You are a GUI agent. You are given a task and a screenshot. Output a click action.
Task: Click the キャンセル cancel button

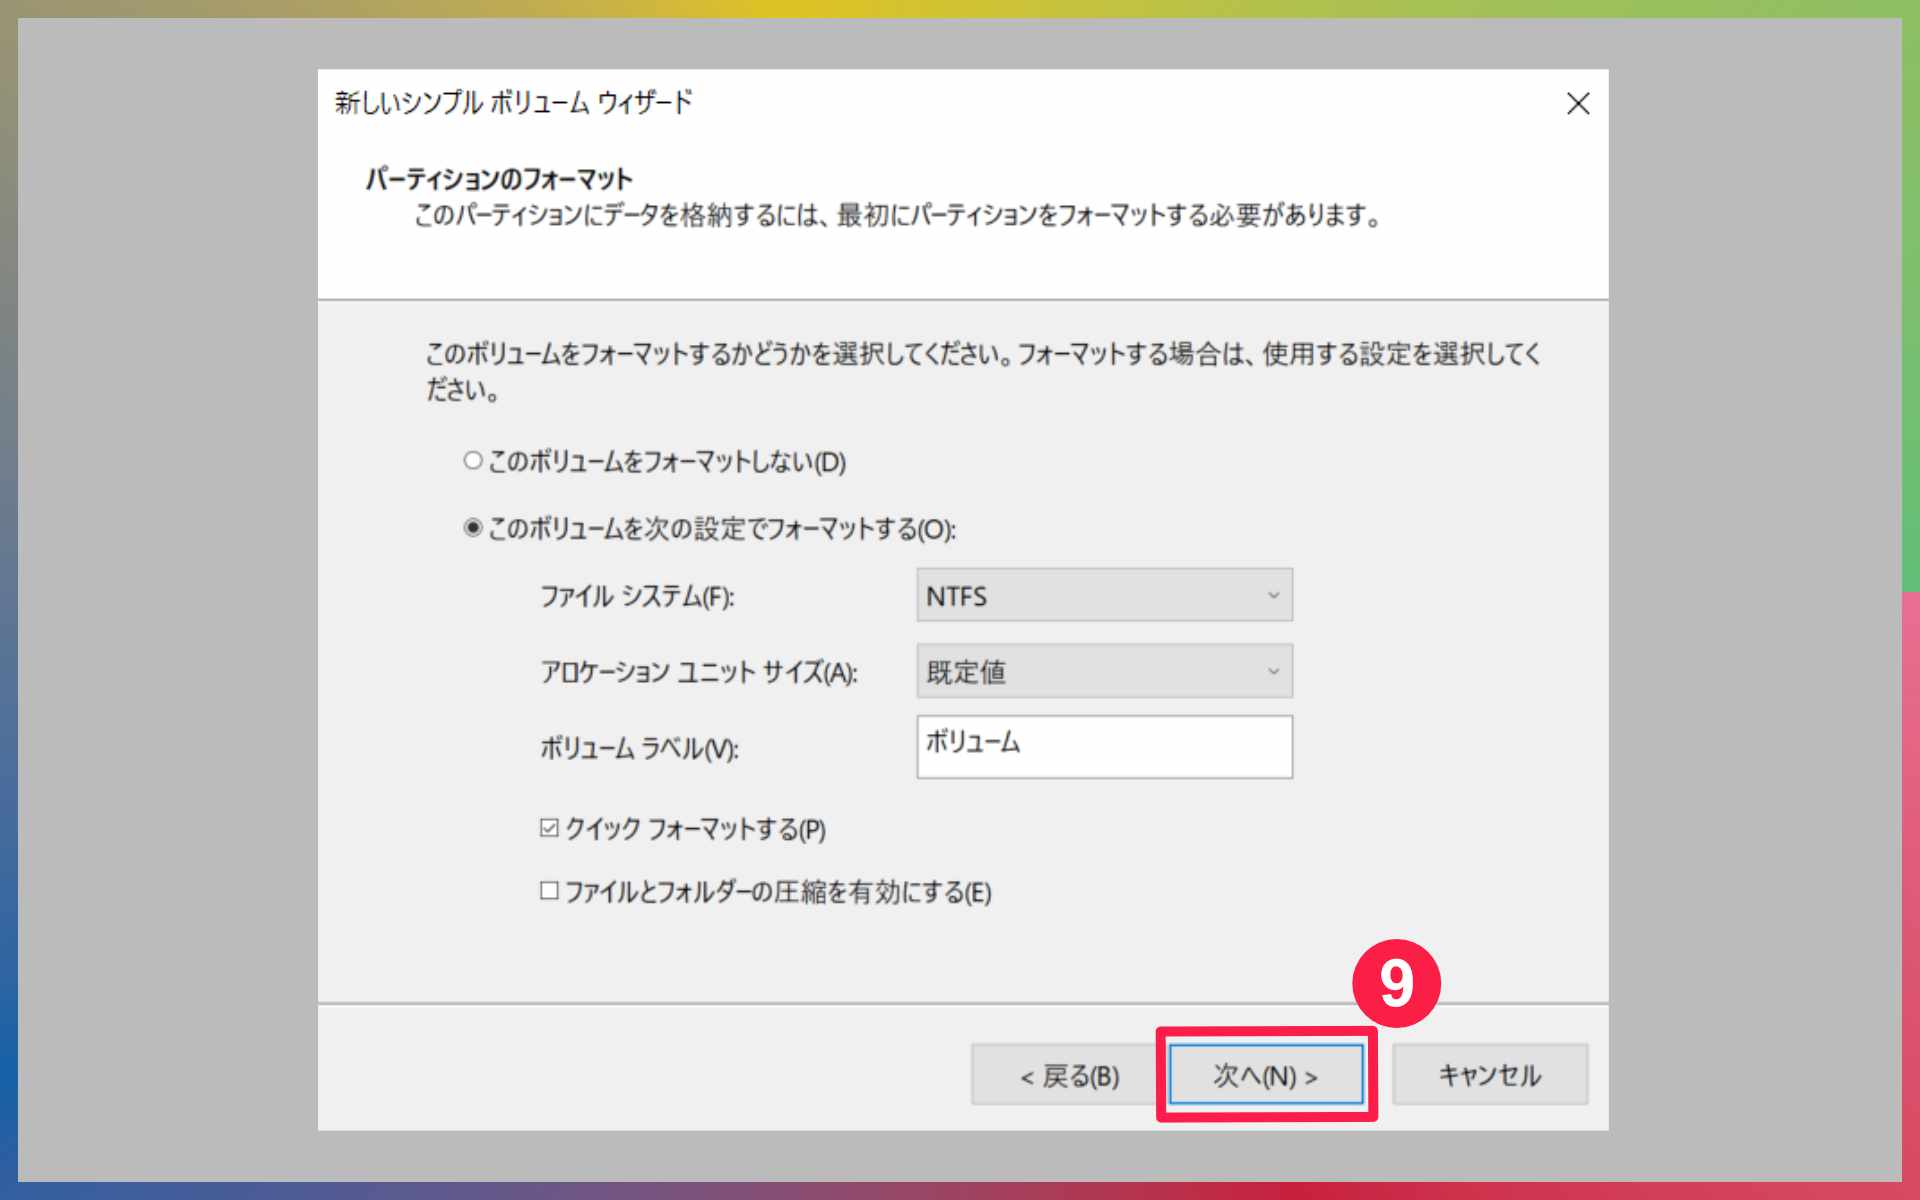[x=1489, y=1076]
